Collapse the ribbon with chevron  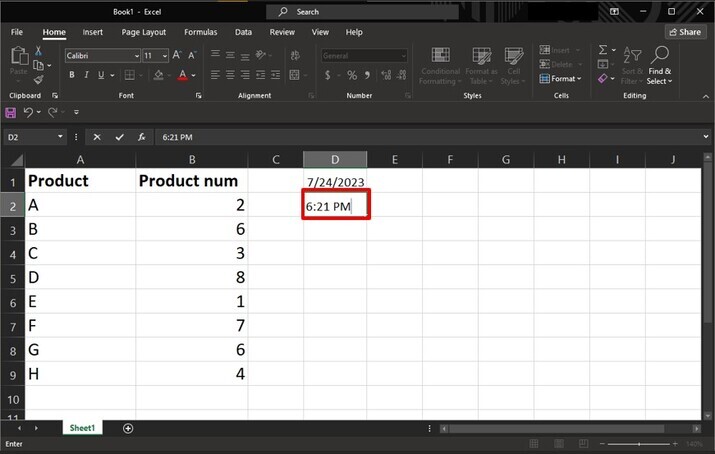click(705, 96)
